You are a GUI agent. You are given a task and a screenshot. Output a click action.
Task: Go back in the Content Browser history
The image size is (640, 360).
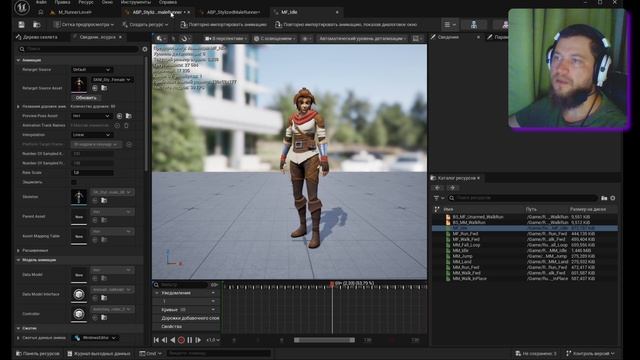pyautogui.click(x=438, y=188)
